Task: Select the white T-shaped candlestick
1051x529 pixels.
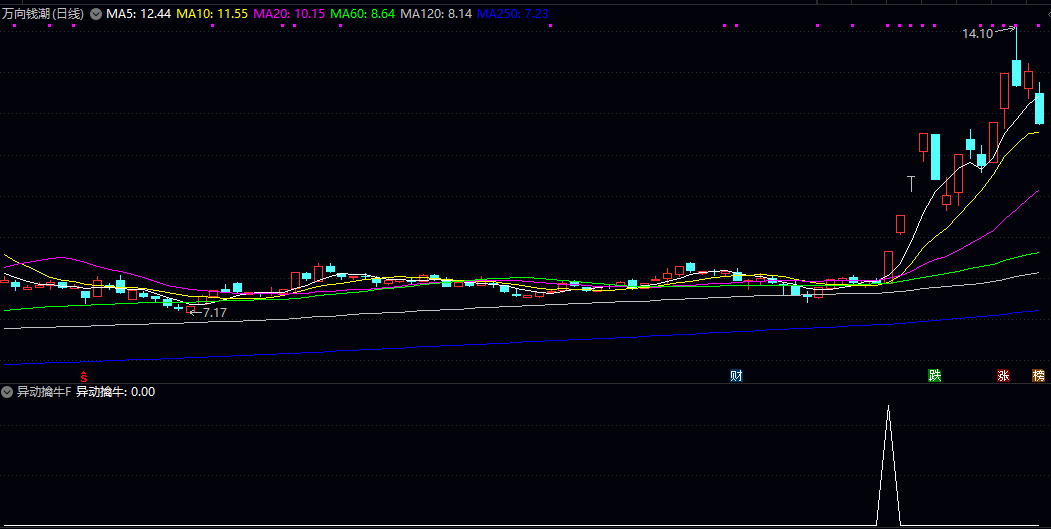Action: coord(911,184)
